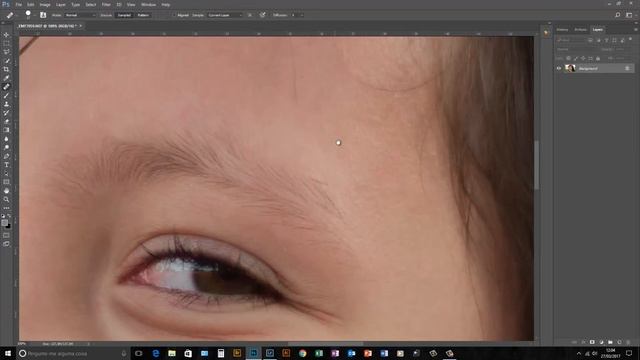Switch to the Layers panel tab
Screen dimensions: 640x360
pos(598,29)
